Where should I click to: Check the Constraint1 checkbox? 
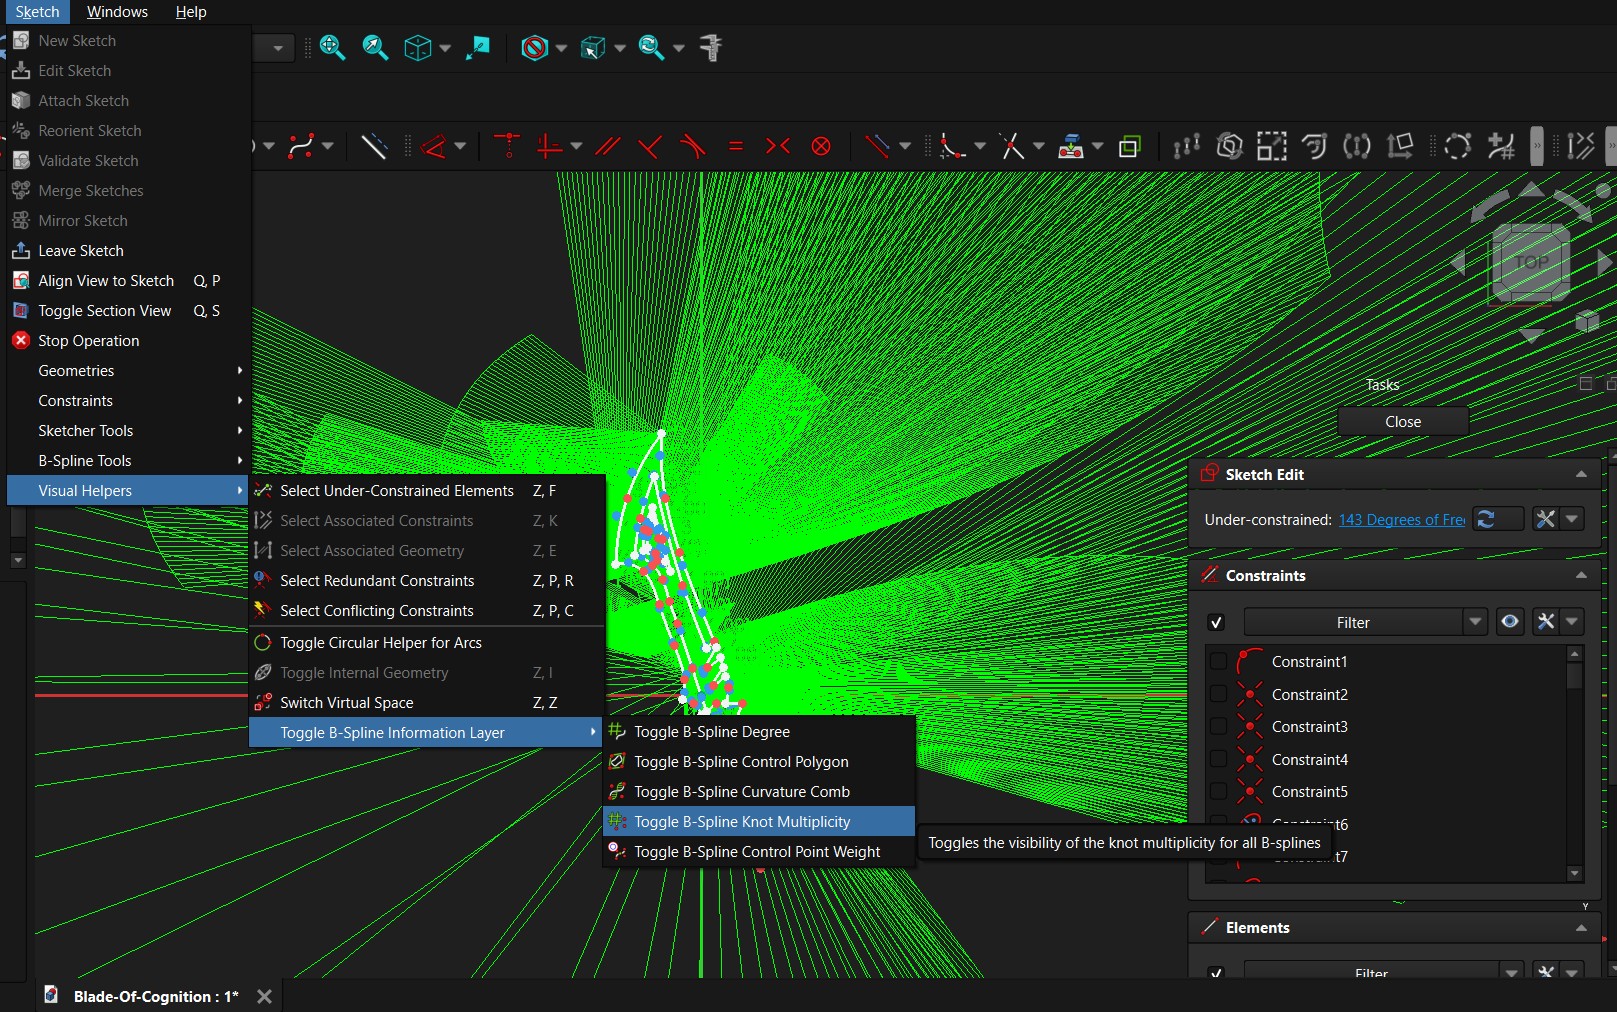click(1218, 661)
